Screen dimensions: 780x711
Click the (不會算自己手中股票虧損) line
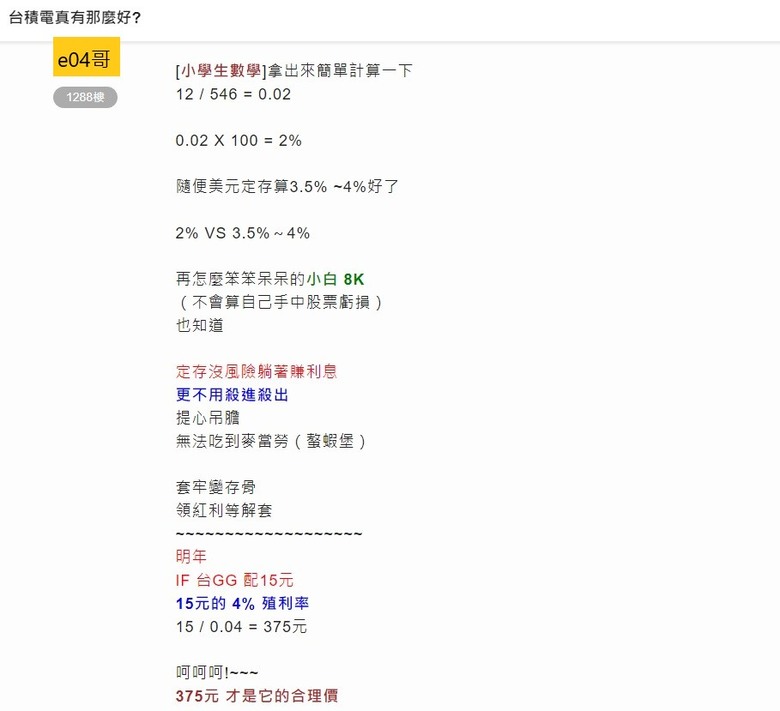pos(279,302)
